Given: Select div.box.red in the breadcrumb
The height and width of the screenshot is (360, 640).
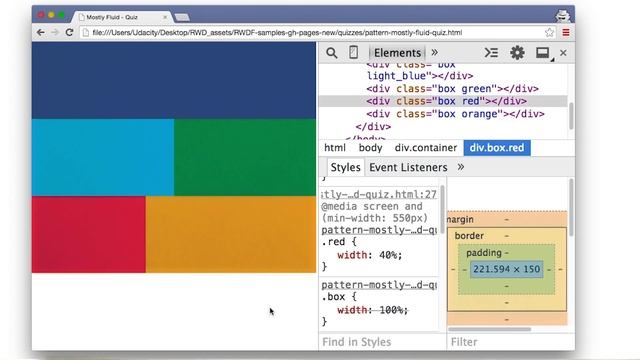Looking at the screenshot, I should pos(497,148).
